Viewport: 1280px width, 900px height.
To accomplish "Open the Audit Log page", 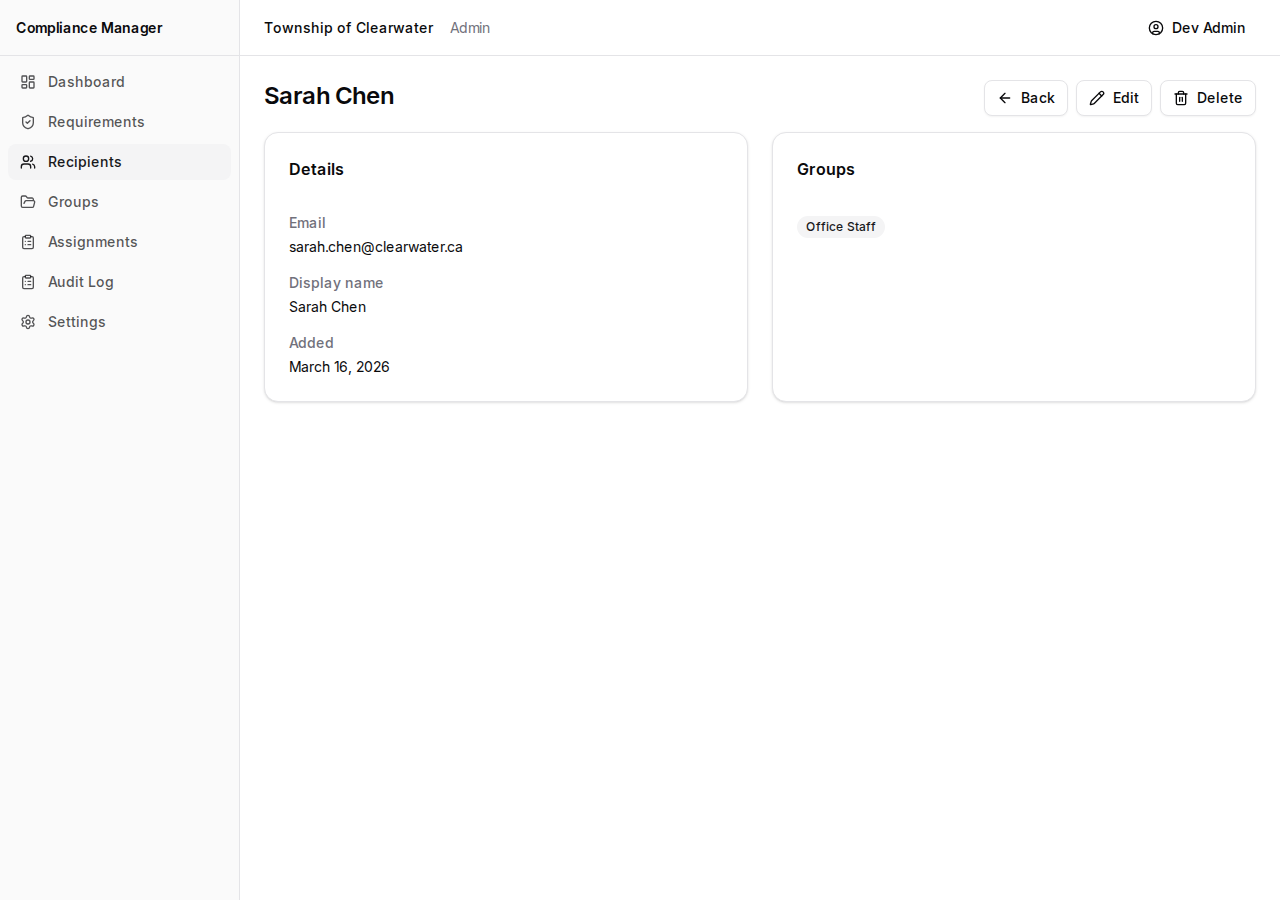I will [x=119, y=282].
